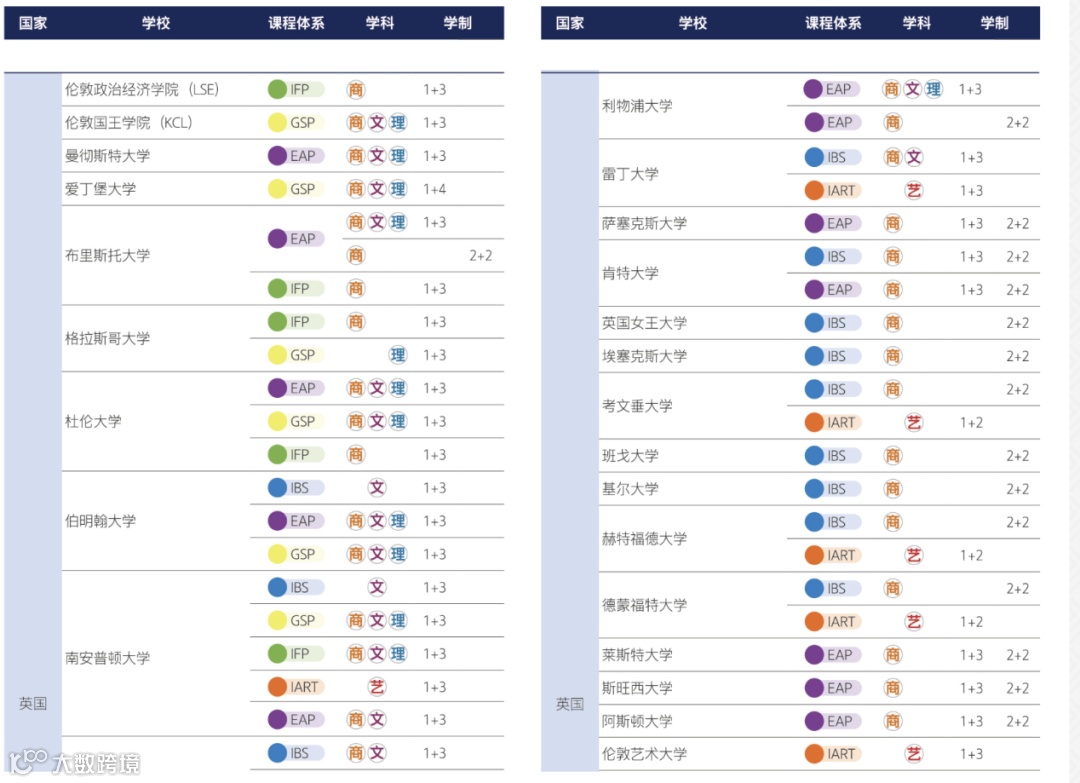Select the IBS badge for 英国女王大学
This screenshot has width=1080, height=783.
coord(832,323)
